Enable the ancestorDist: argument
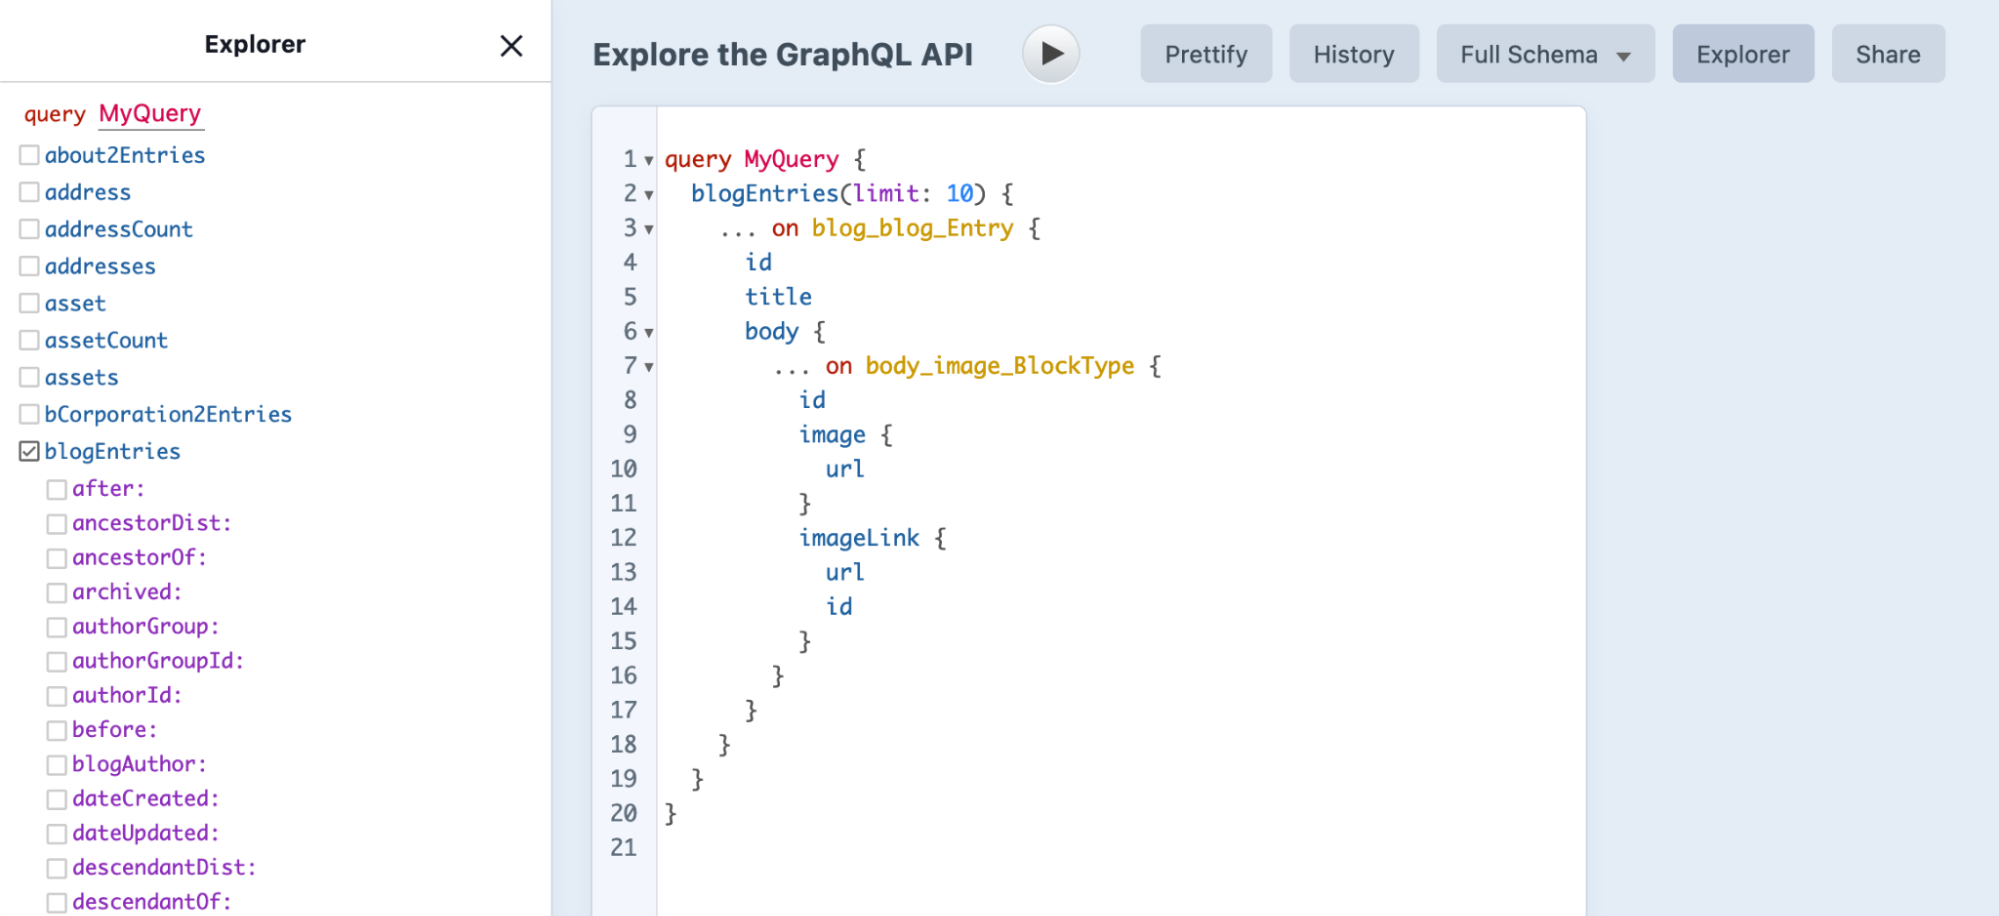This screenshot has height=916, width=1999. point(57,524)
